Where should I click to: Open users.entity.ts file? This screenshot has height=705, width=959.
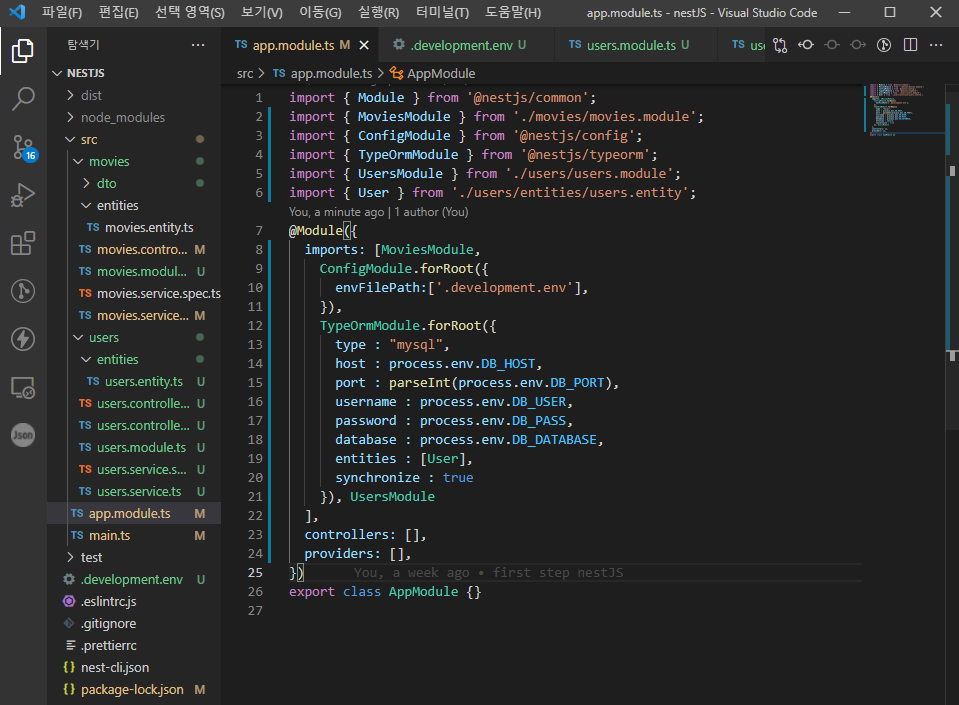click(134, 382)
